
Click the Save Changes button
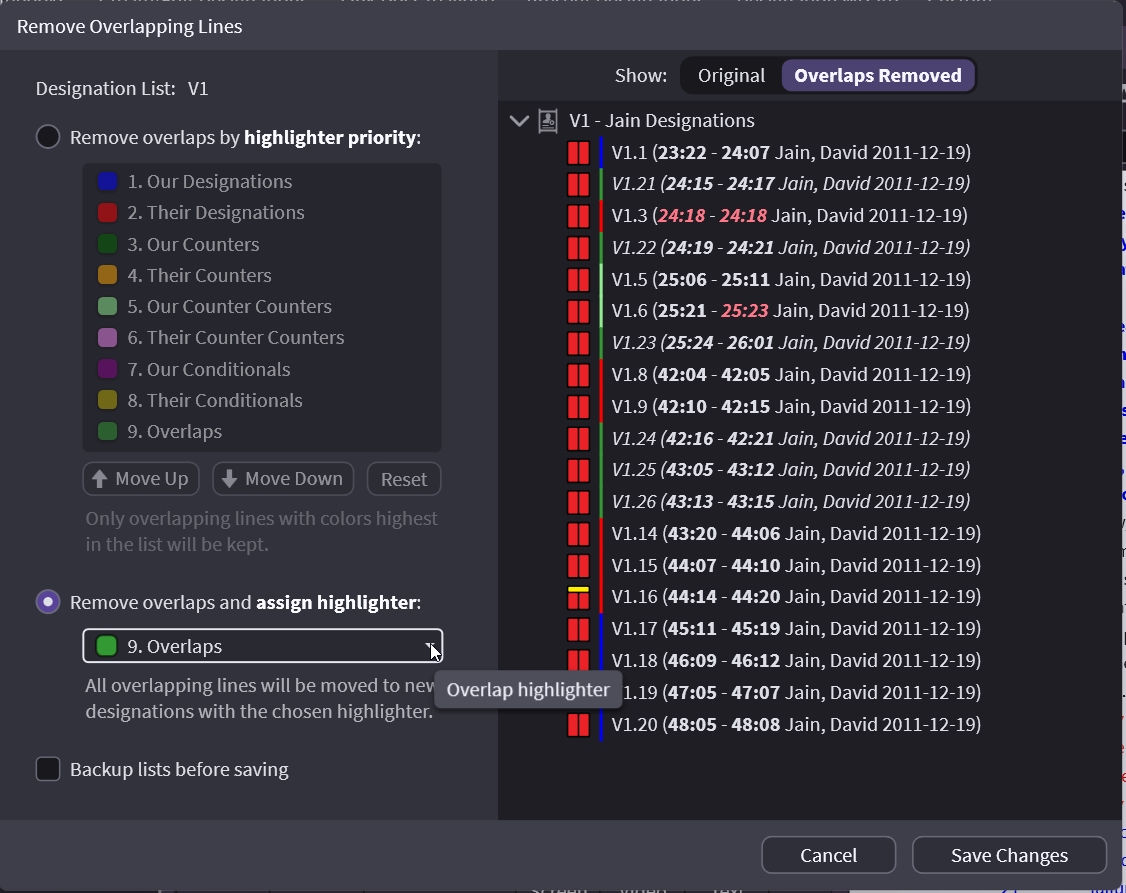(1009, 855)
